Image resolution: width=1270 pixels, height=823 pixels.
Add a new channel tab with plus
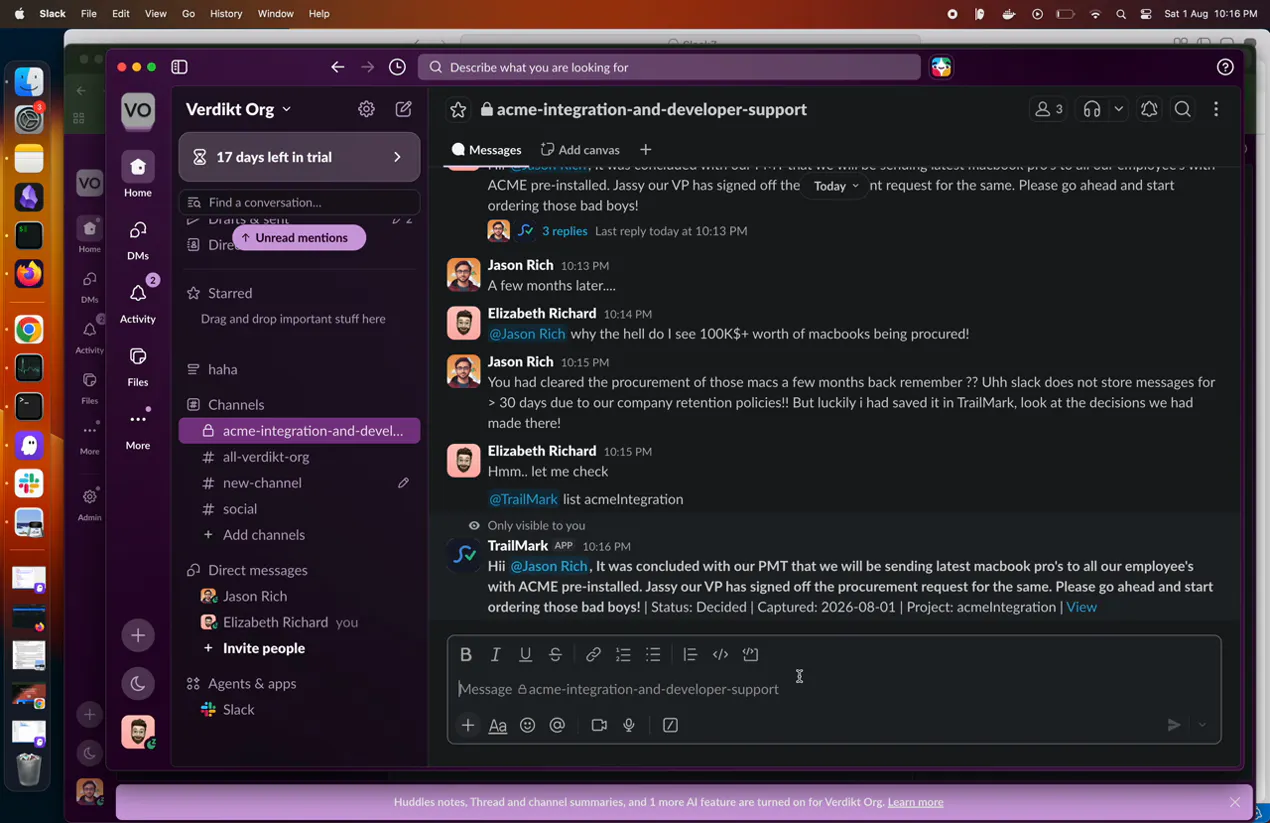[x=645, y=150]
